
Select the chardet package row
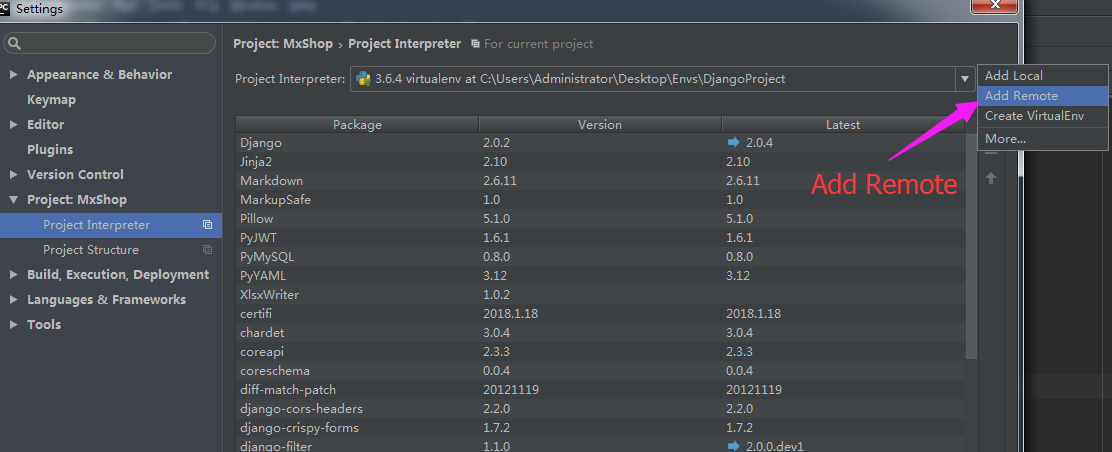(x=600, y=333)
